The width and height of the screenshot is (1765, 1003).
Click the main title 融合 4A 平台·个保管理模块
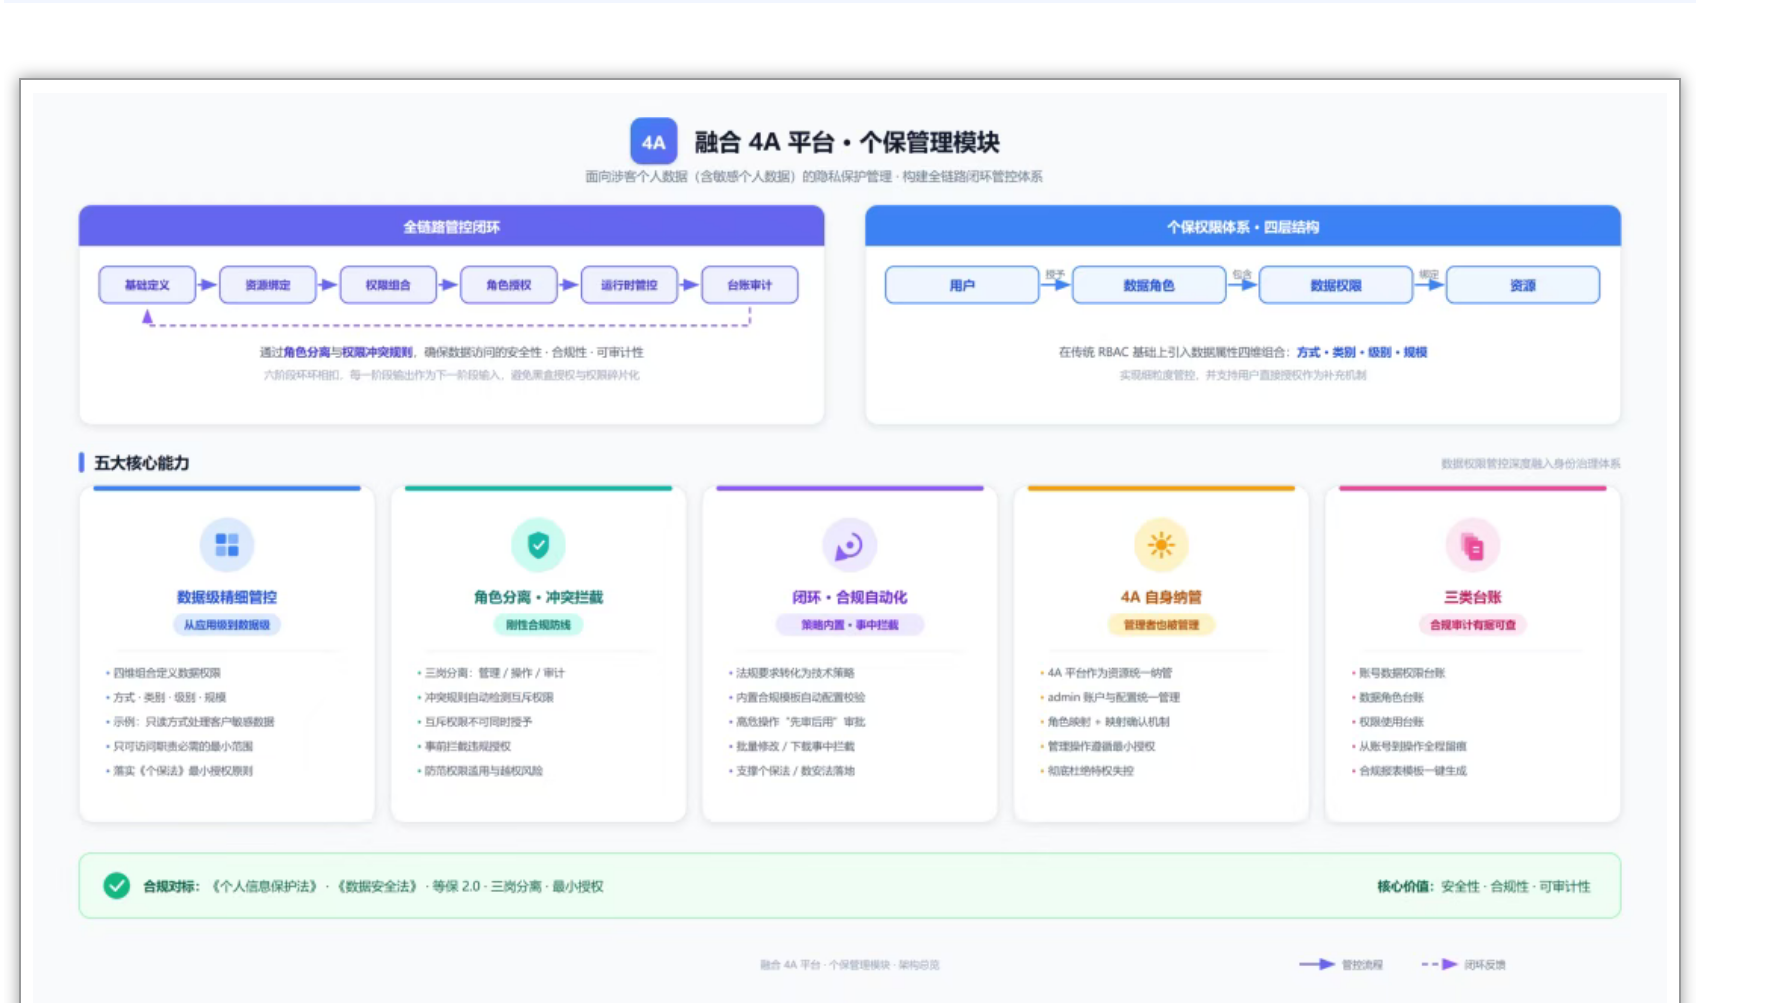click(x=847, y=142)
